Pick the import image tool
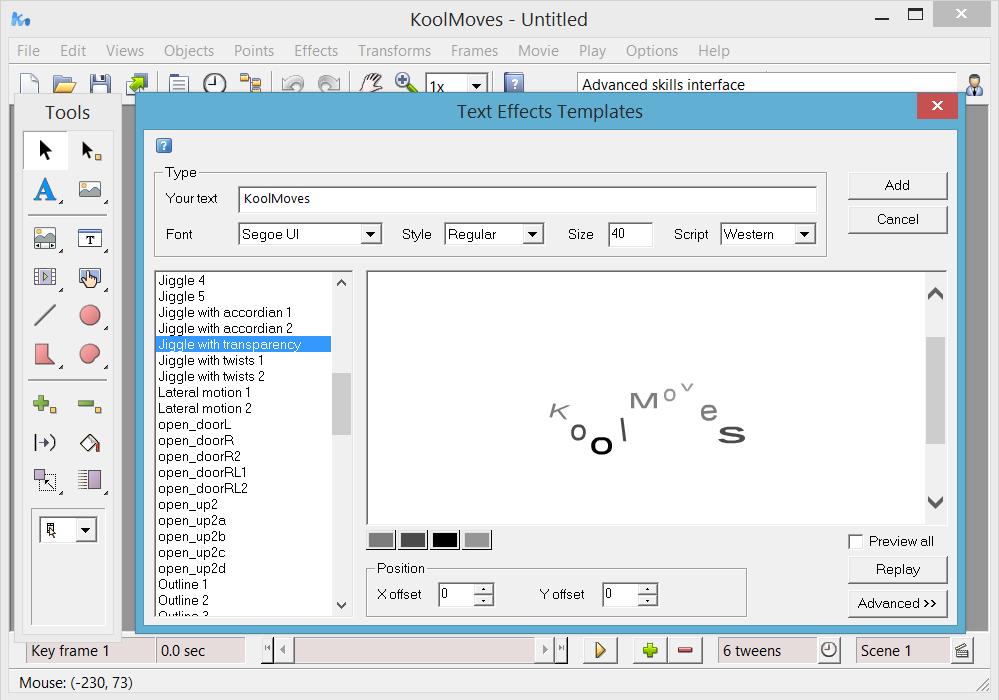 click(x=90, y=189)
